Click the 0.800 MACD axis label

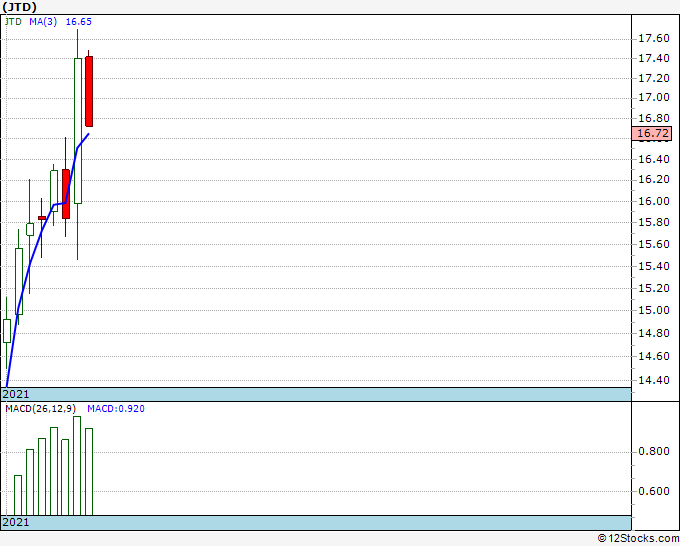coord(654,452)
